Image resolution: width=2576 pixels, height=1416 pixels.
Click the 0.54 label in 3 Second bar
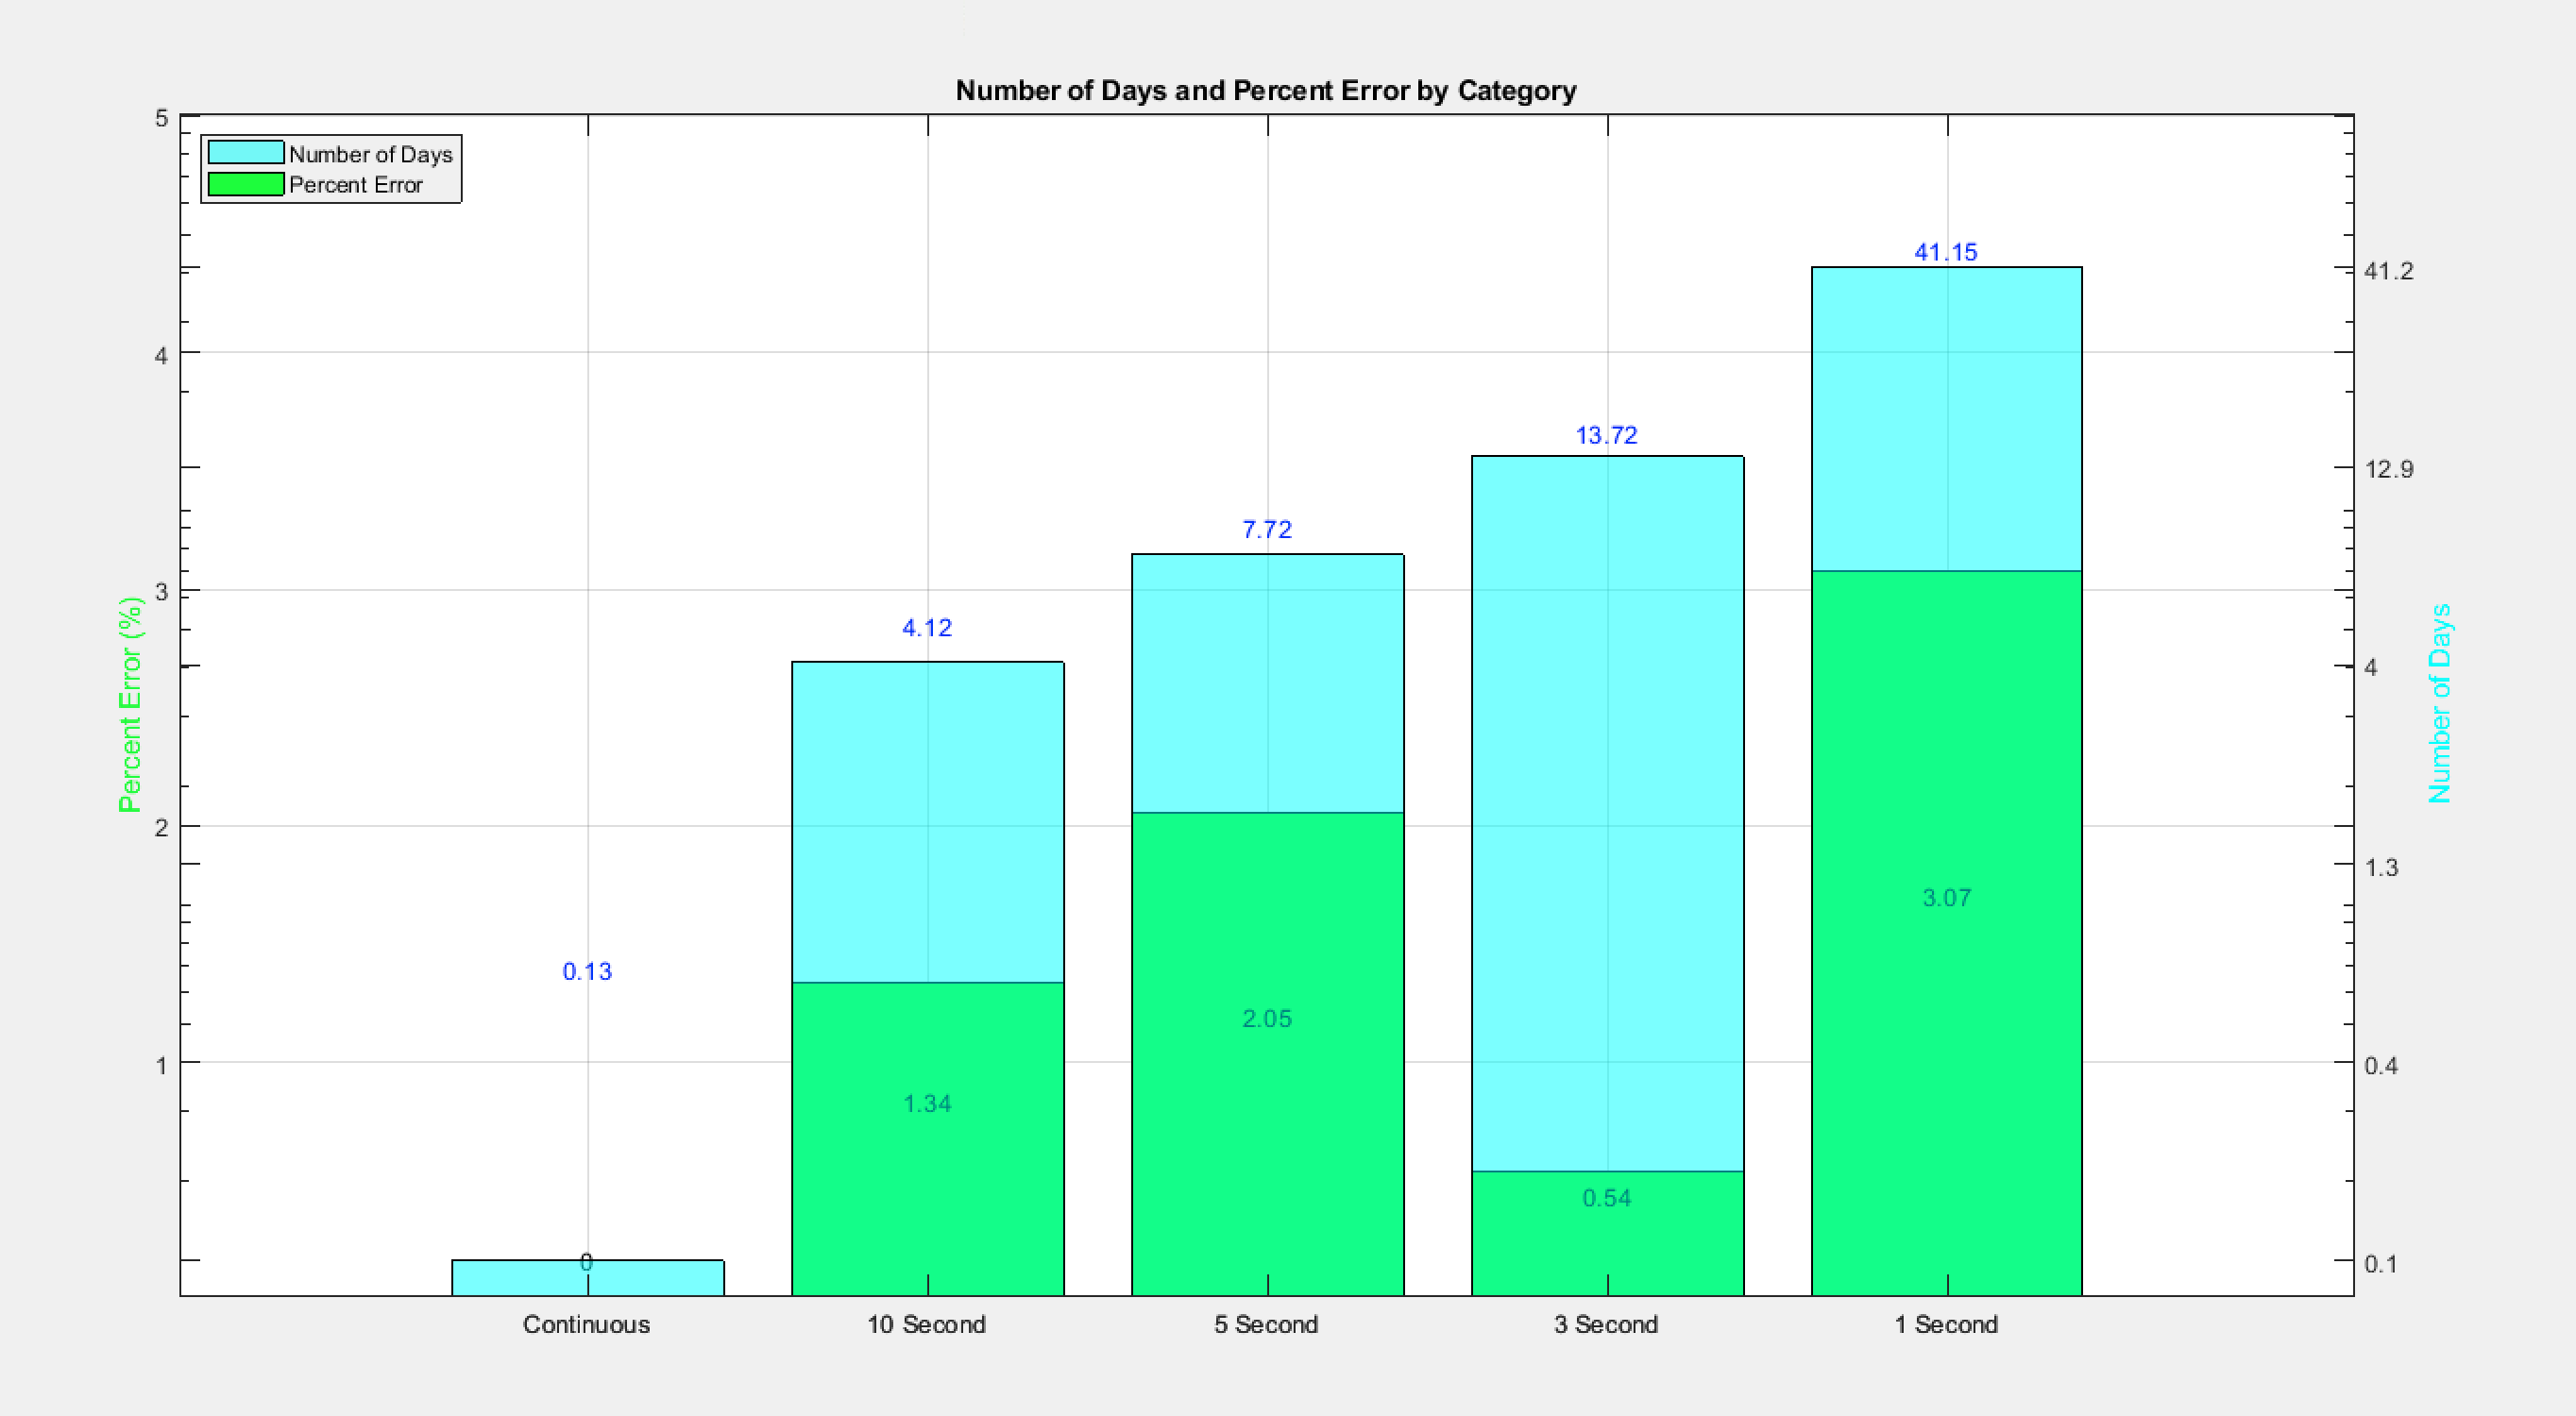tap(1607, 1197)
